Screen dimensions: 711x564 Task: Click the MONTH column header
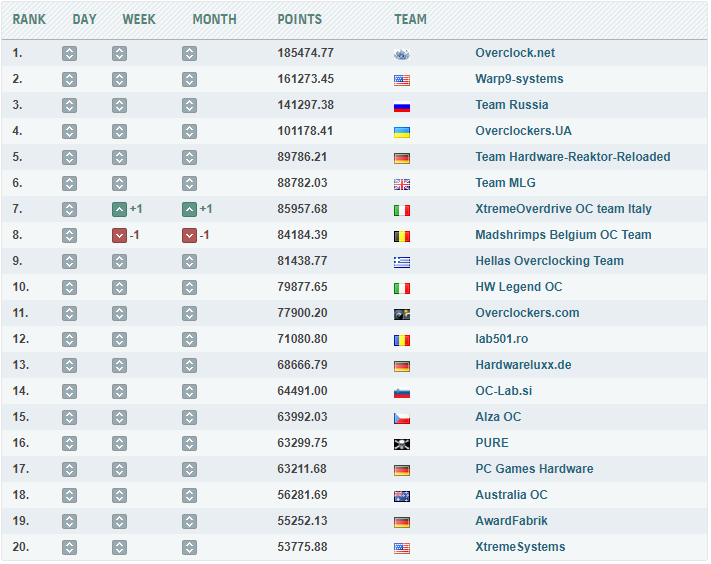coord(214,19)
